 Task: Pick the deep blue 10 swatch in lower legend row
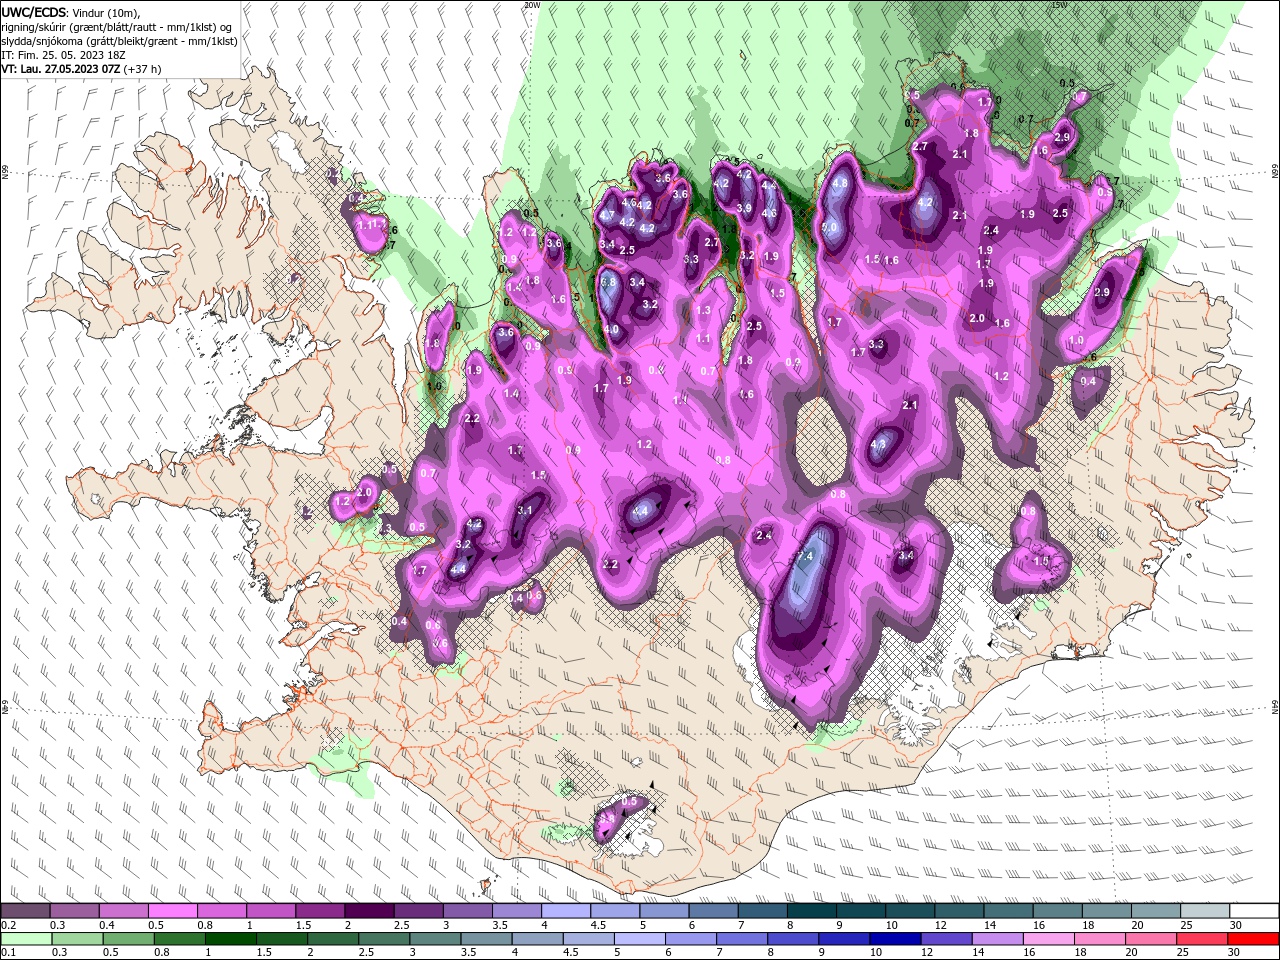[x=895, y=939]
